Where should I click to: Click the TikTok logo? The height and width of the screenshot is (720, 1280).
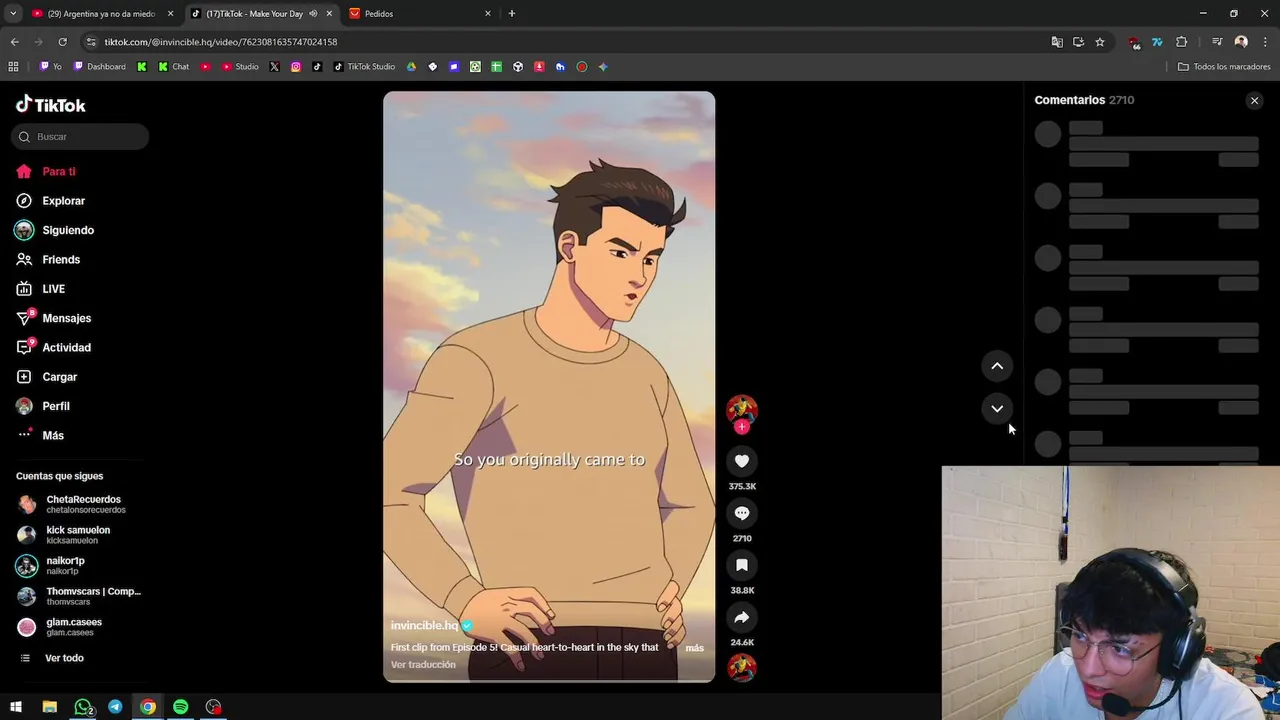click(51, 105)
